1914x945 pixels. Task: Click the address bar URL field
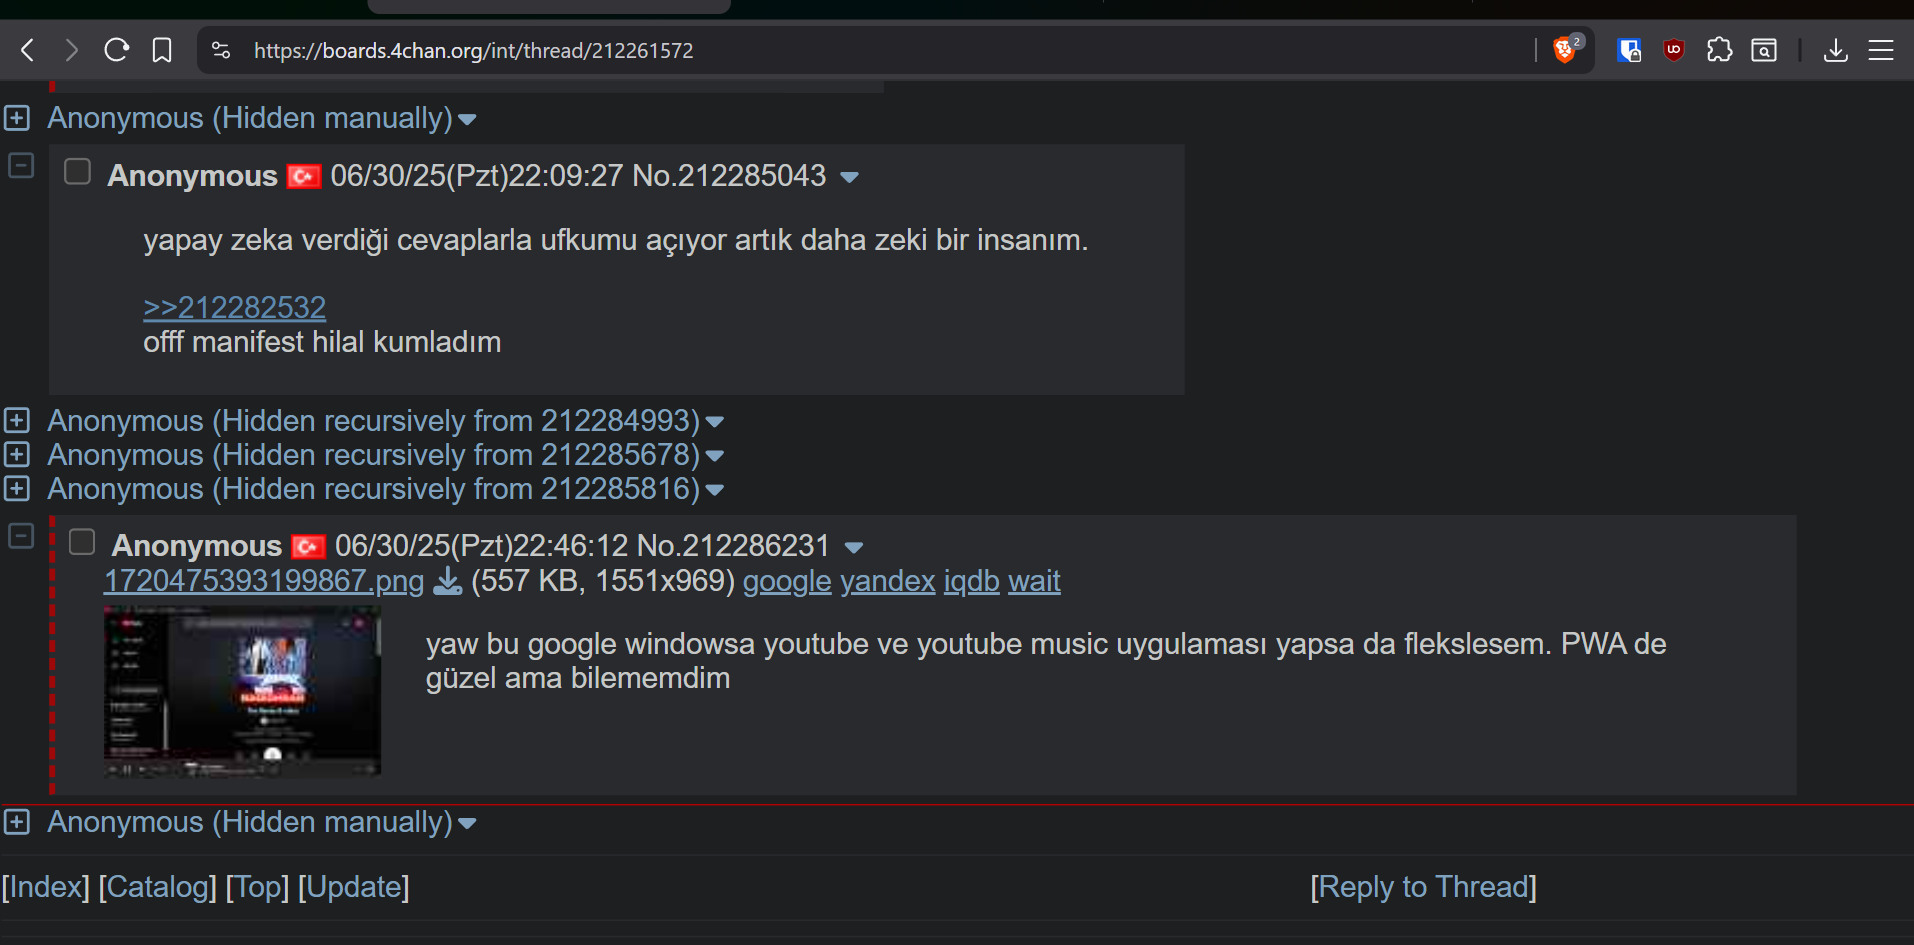pyautogui.click(x=890, y=50)
